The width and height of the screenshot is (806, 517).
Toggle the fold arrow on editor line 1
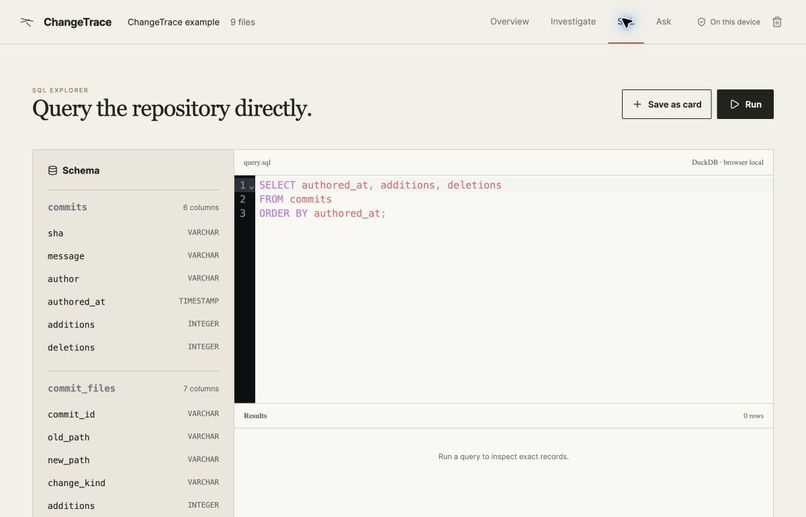251,186
